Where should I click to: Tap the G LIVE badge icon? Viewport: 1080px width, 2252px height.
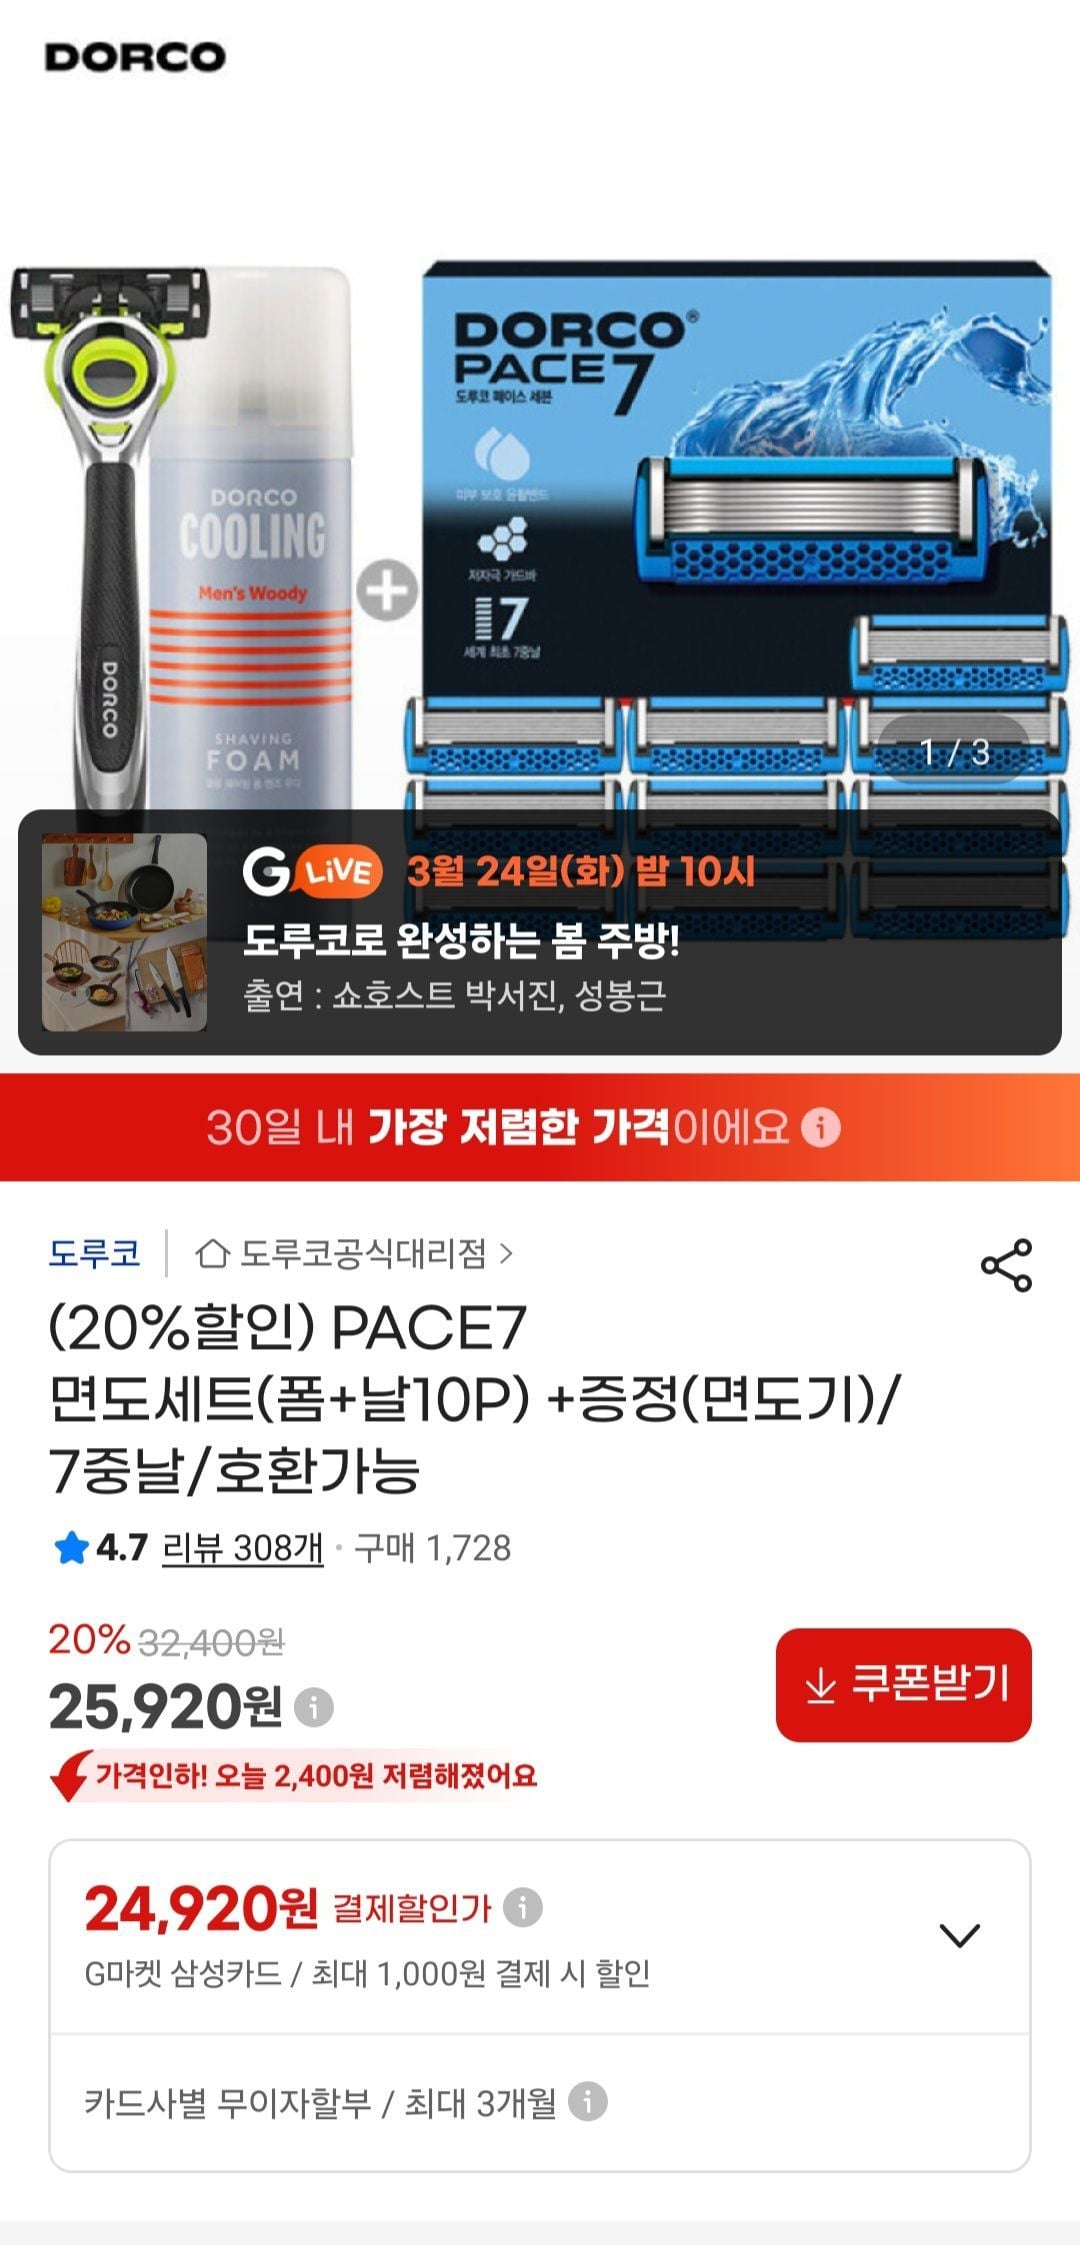coord(312,872)
